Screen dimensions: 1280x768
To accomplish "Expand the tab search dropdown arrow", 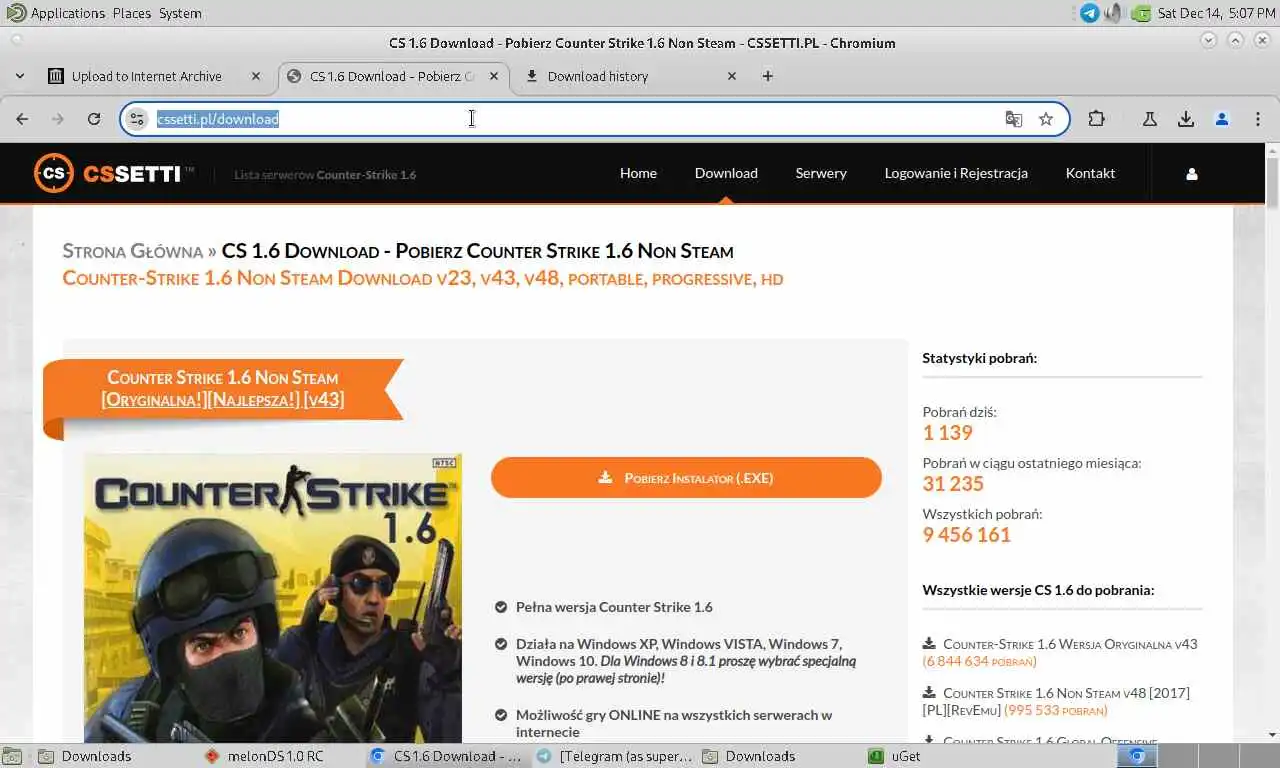I will [x=19, y=76].
